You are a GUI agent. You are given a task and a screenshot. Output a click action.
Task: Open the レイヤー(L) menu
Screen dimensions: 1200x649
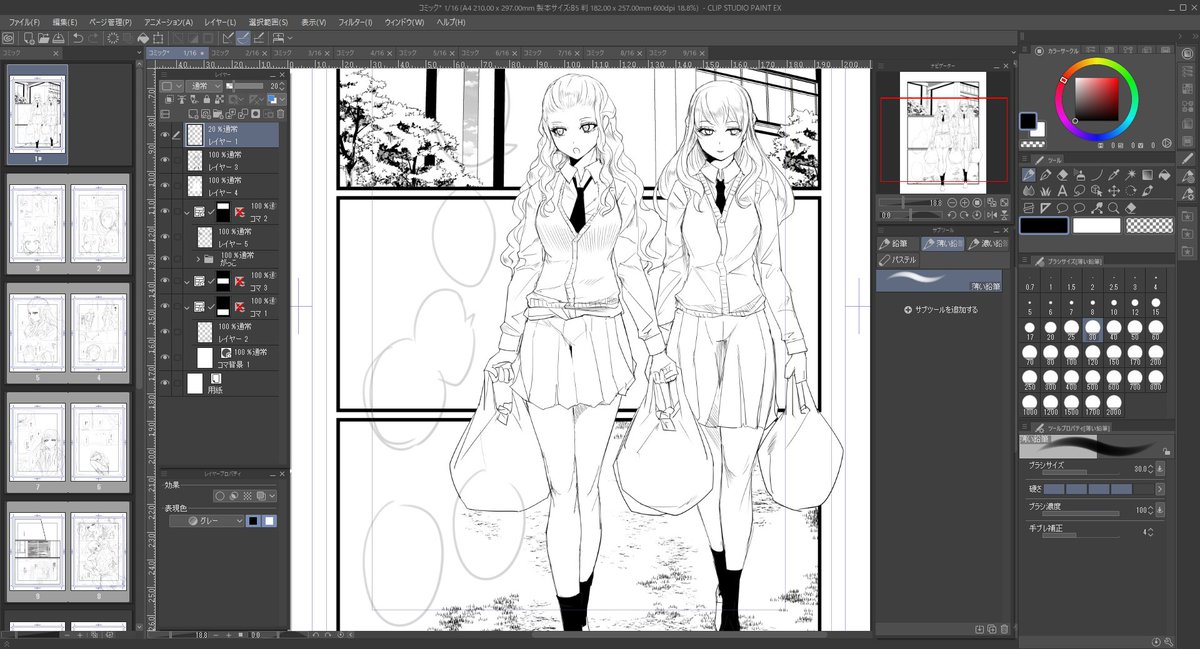click(218, 21)
